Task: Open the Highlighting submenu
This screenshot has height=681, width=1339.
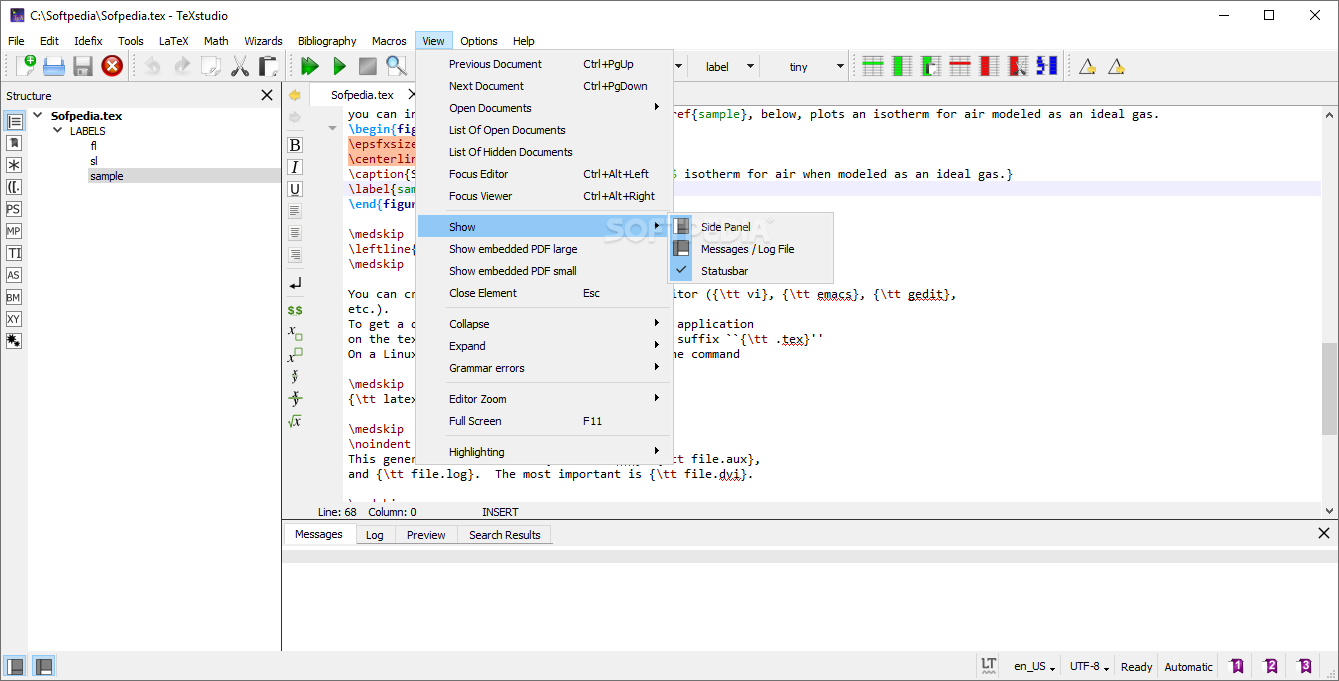Action: point(545,452)
